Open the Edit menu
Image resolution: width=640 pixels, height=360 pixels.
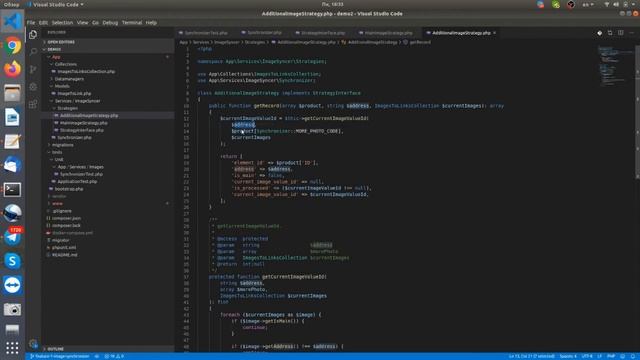point(43,23)
